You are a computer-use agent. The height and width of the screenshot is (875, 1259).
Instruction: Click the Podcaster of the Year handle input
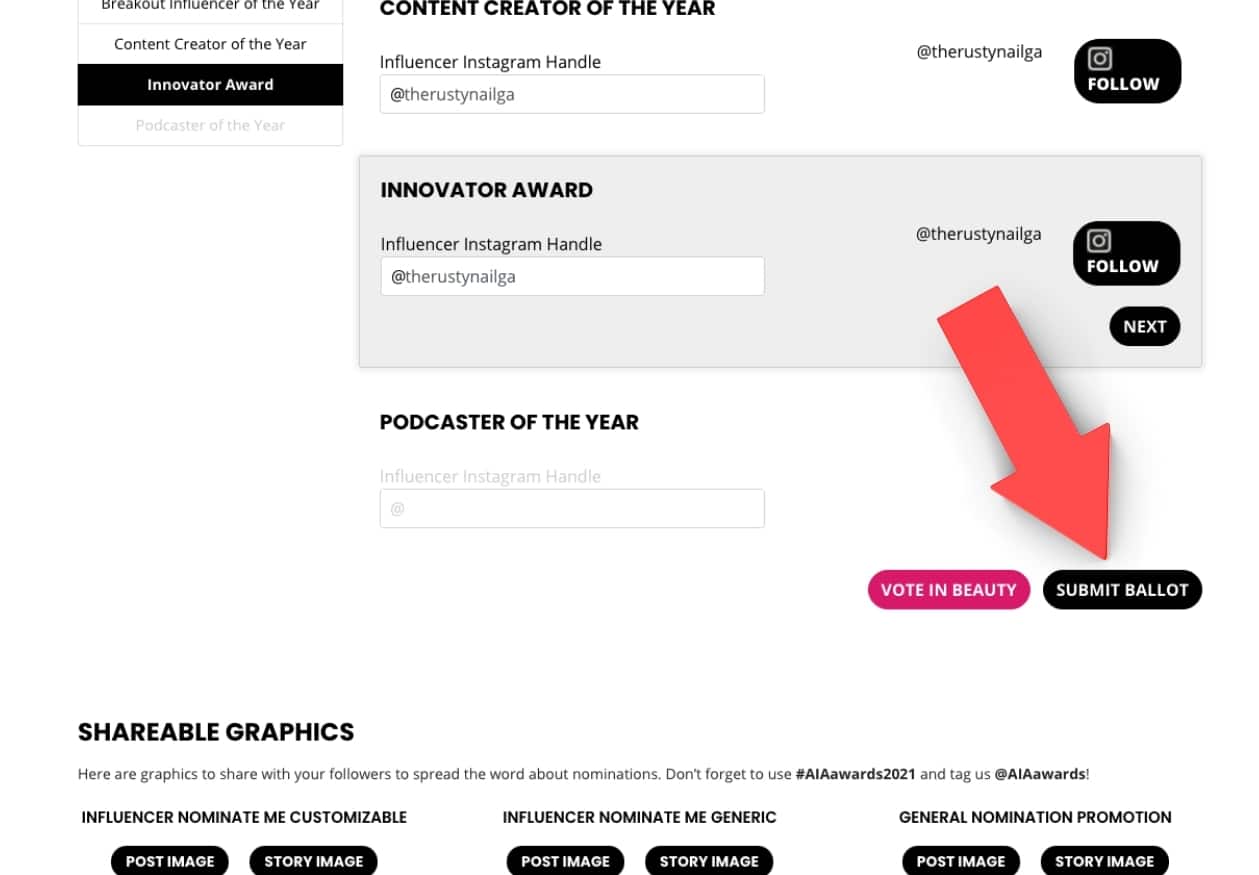[572, 508]
